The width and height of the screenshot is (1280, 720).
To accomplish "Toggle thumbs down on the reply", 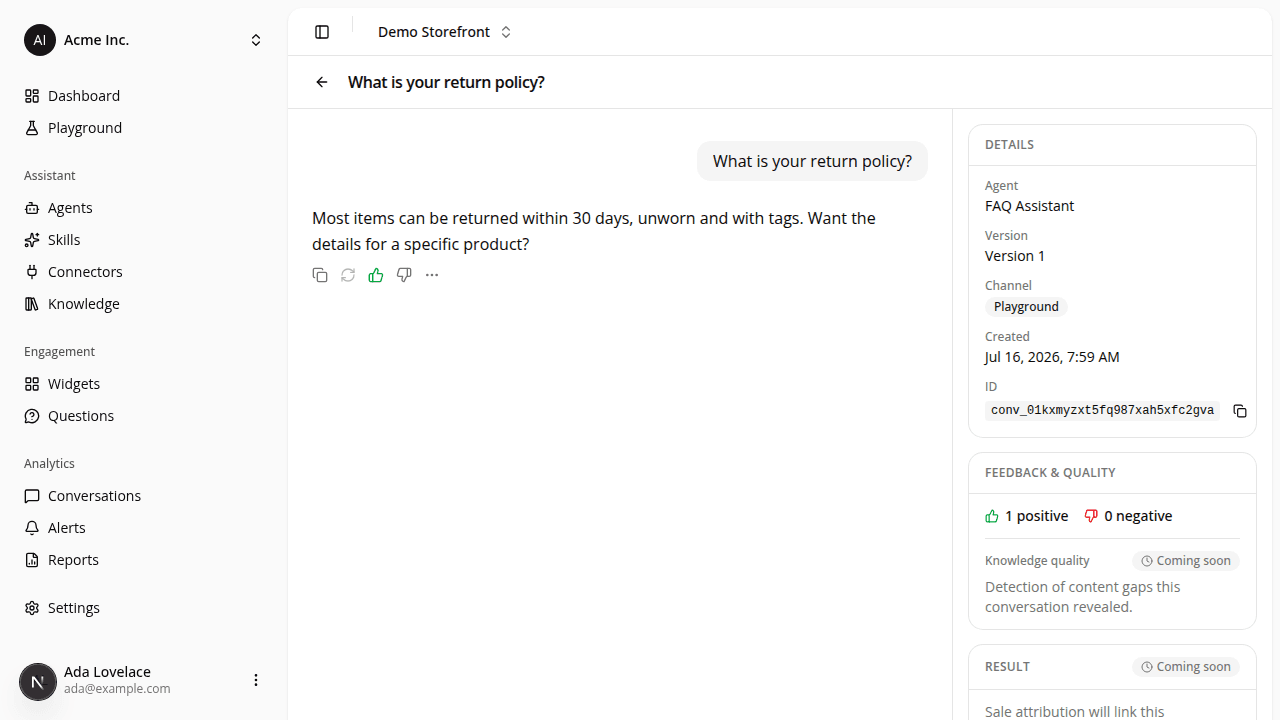I will coord(404,275).
